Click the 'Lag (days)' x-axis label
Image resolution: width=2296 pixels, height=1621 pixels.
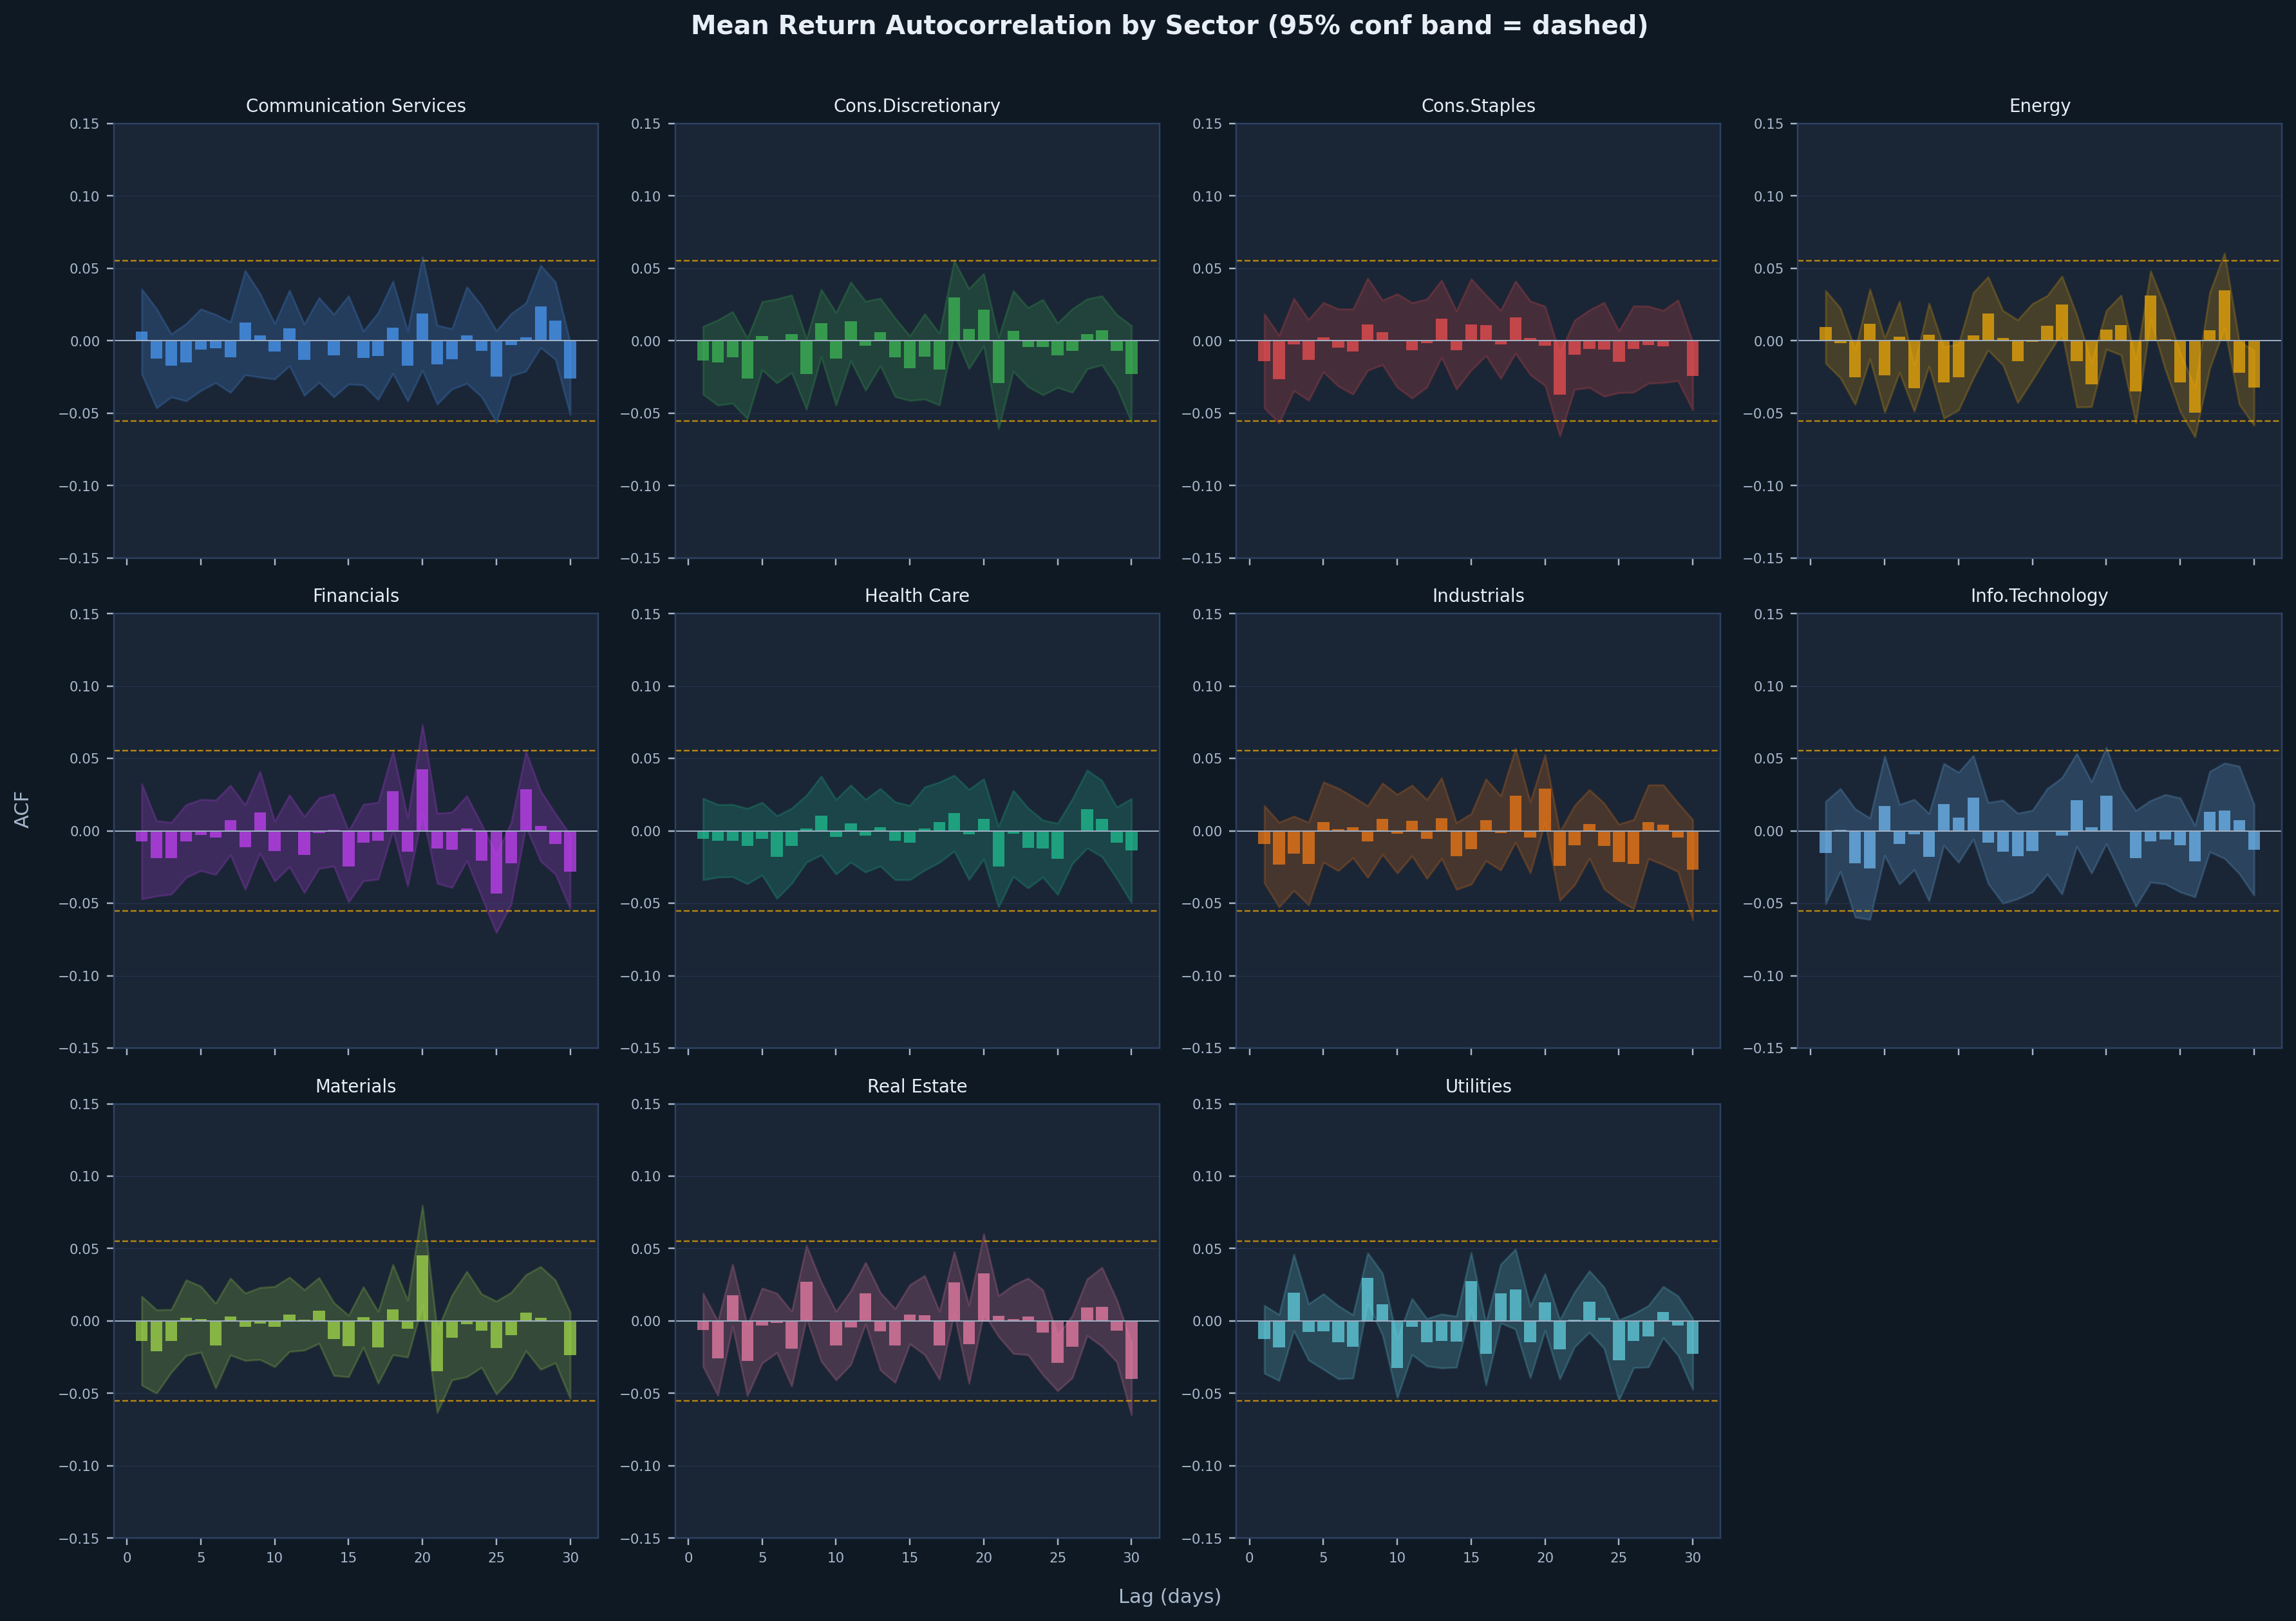pyautogui.click(x=1170, y=1596)
